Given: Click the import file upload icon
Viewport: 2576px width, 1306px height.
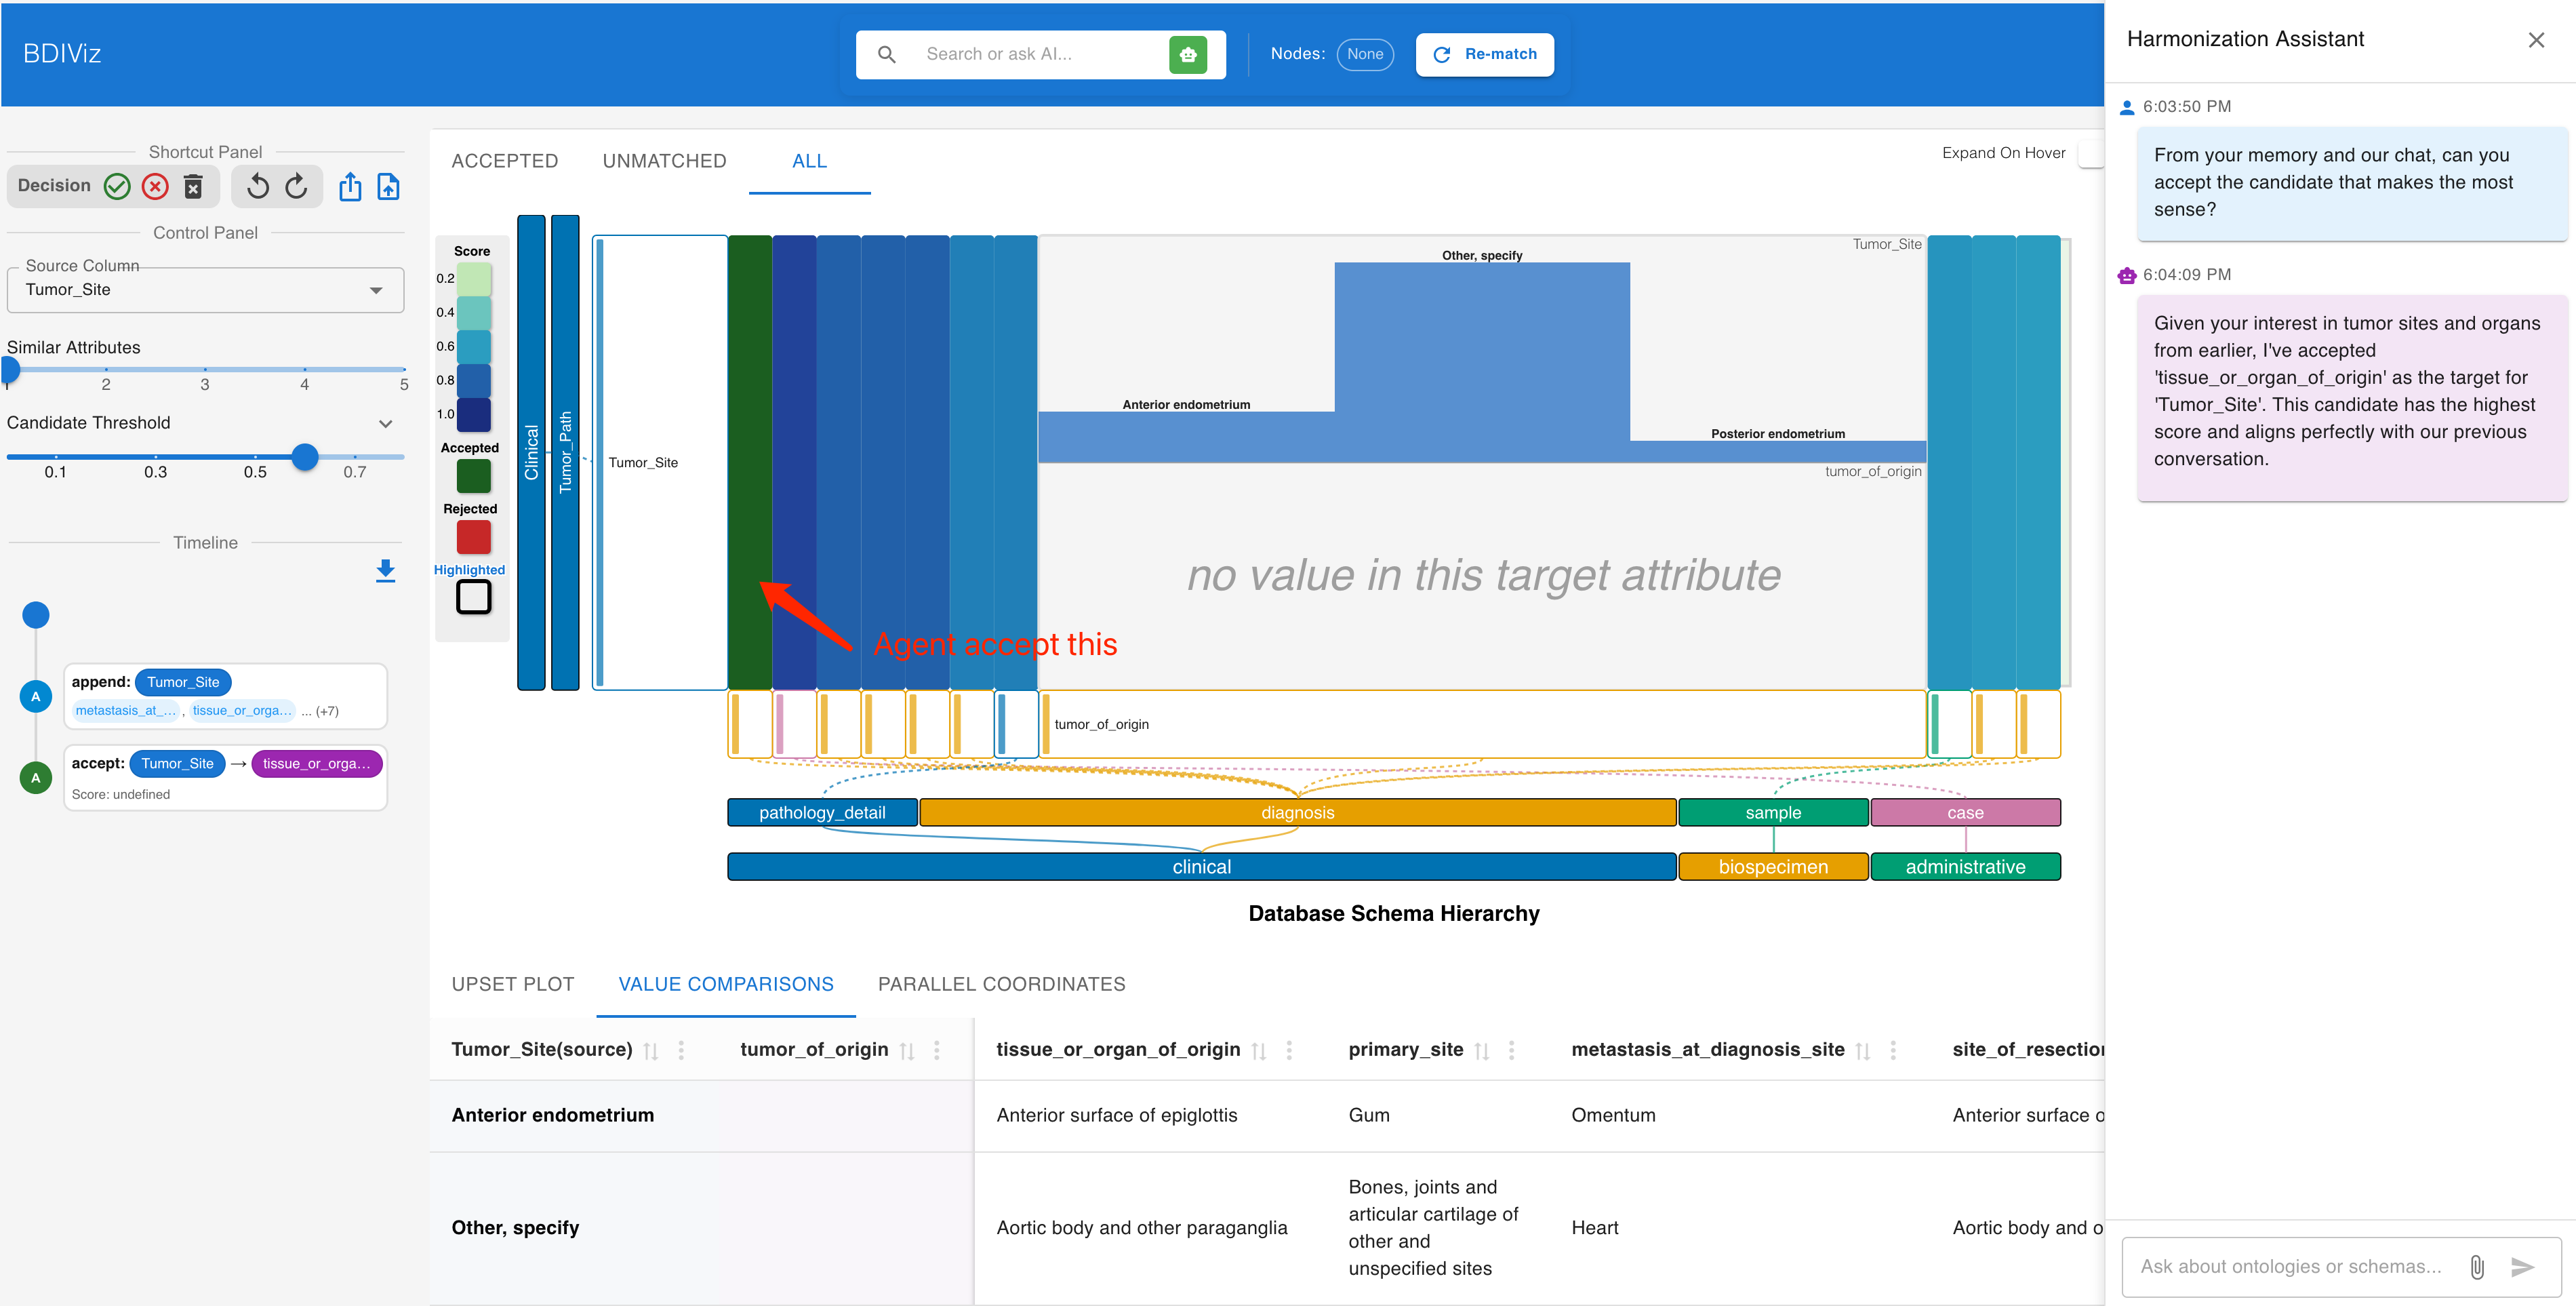Looking at the screenshot, I should (x=388, y=186).
